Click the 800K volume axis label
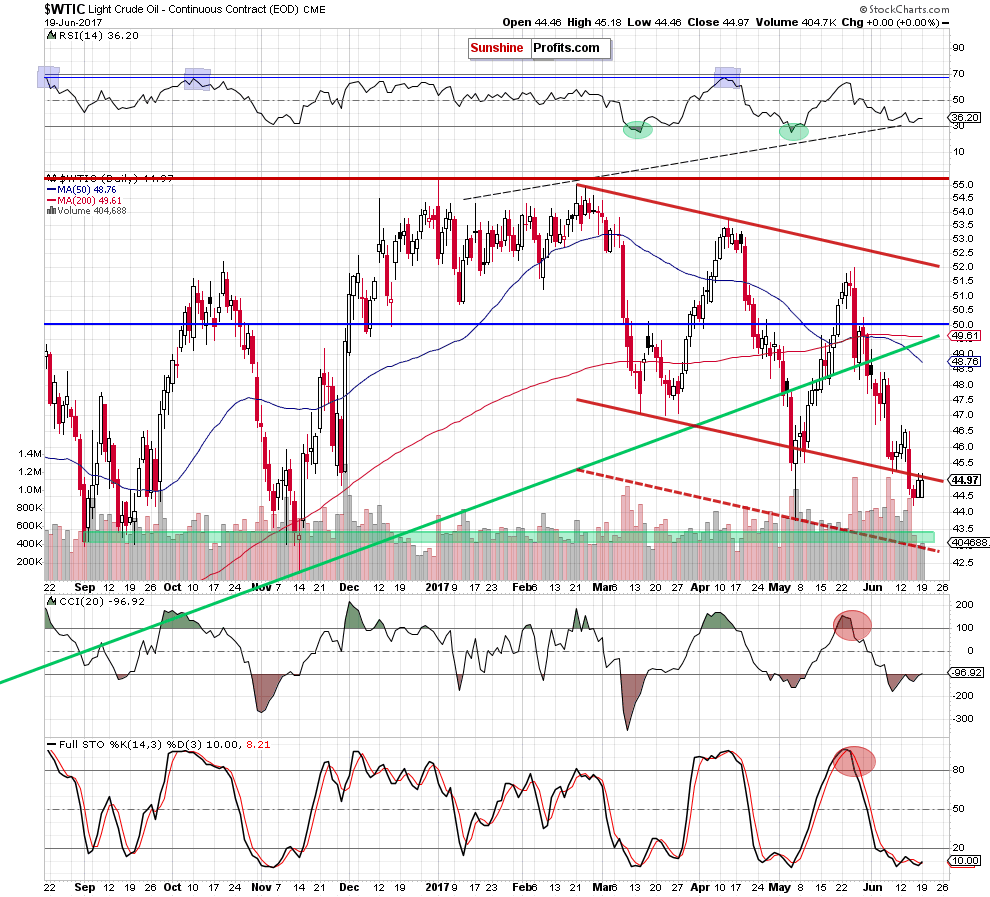This screenshot has width=990, height=897. [29, 508]
